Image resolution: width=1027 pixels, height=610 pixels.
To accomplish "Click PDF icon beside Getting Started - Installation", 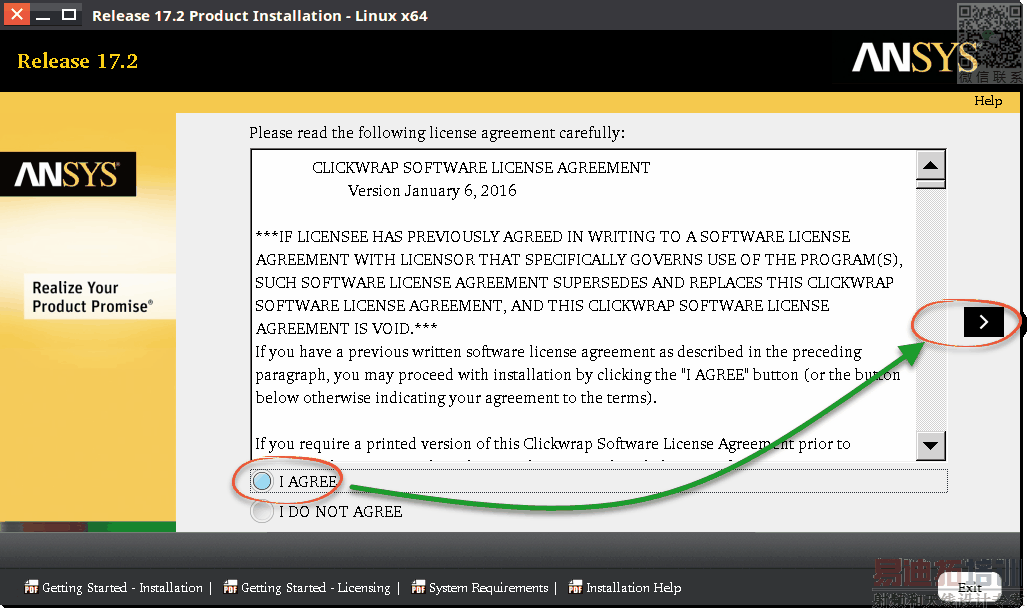I will pyautogui.click(x=31, y=587).
